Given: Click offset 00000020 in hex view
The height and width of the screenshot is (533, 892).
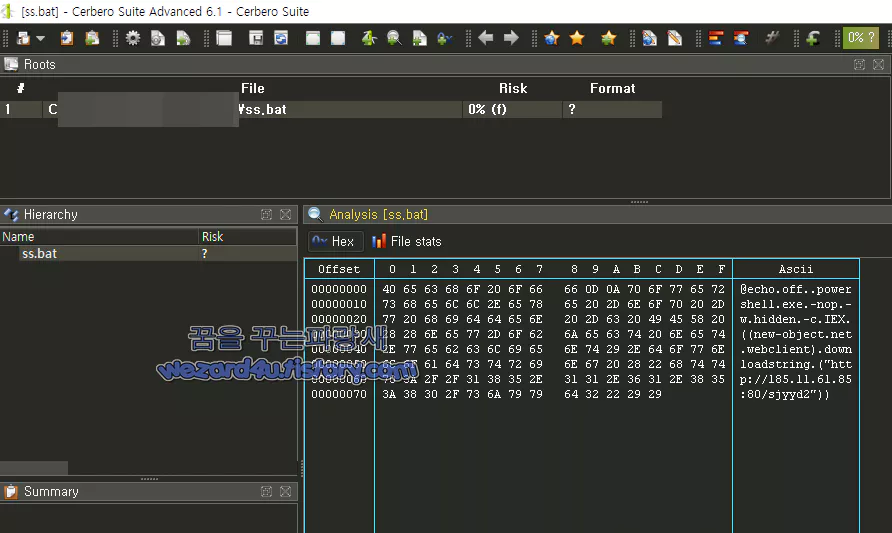Looking at the screenshot, I should (339, 319).
